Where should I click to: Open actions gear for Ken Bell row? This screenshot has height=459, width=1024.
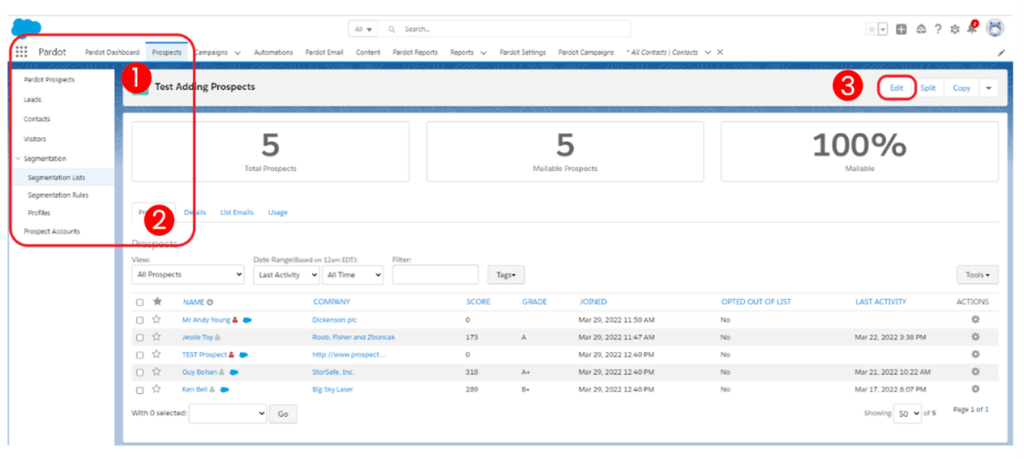click(x=975, y=388)
